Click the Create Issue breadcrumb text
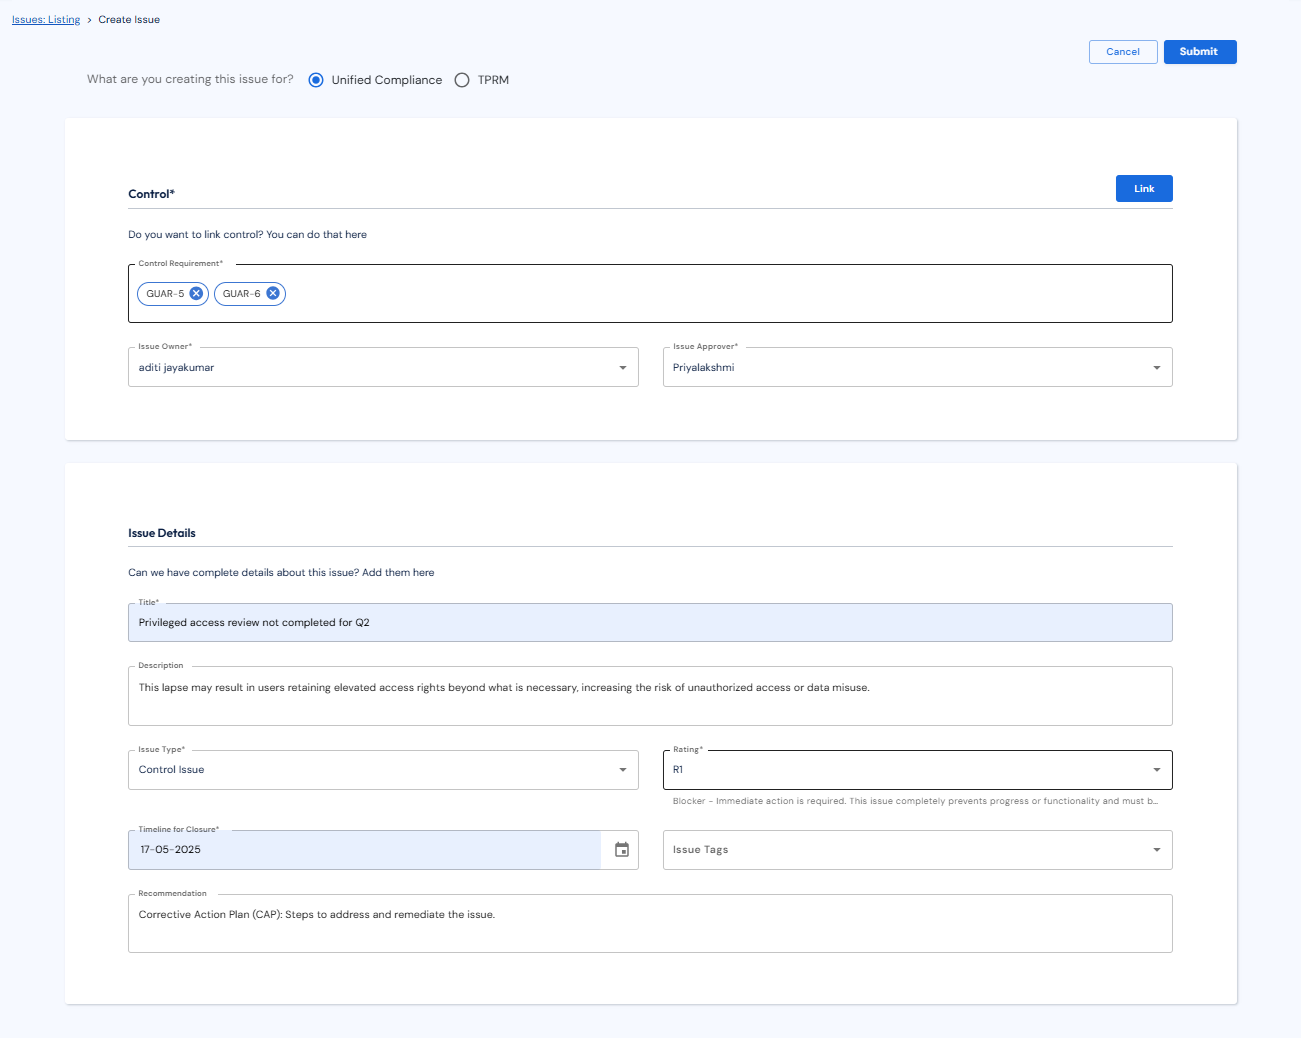Viewport: 1301px width, 1038px height. (x=129, y=20)
